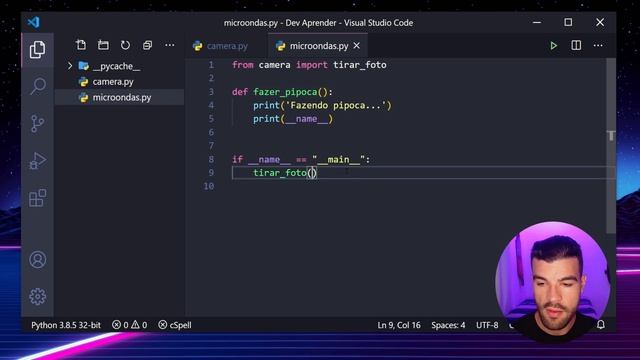Open the Search view
The image size is (640, 360).
tap(37, 86)
